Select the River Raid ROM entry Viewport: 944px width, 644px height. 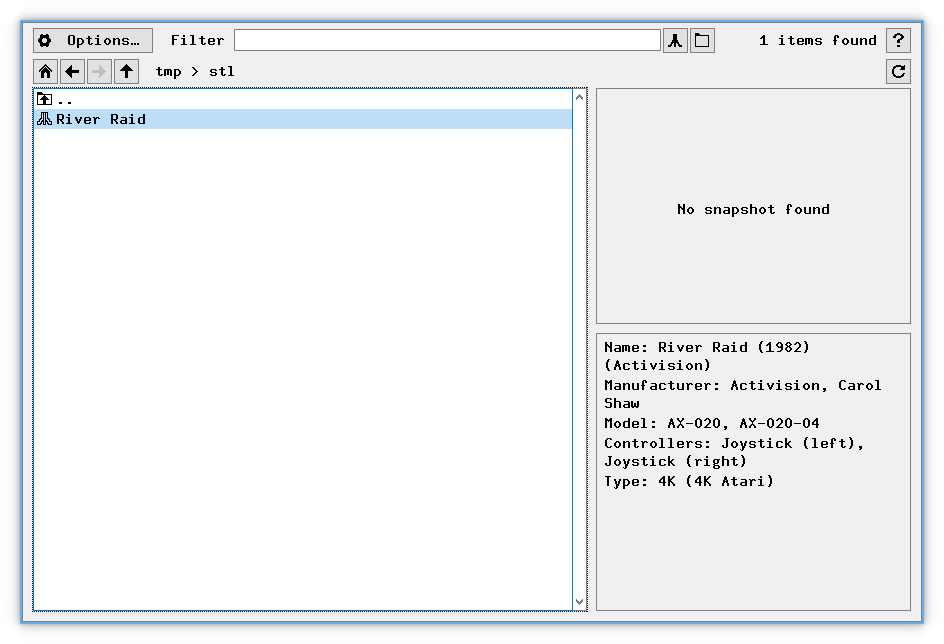303,119
